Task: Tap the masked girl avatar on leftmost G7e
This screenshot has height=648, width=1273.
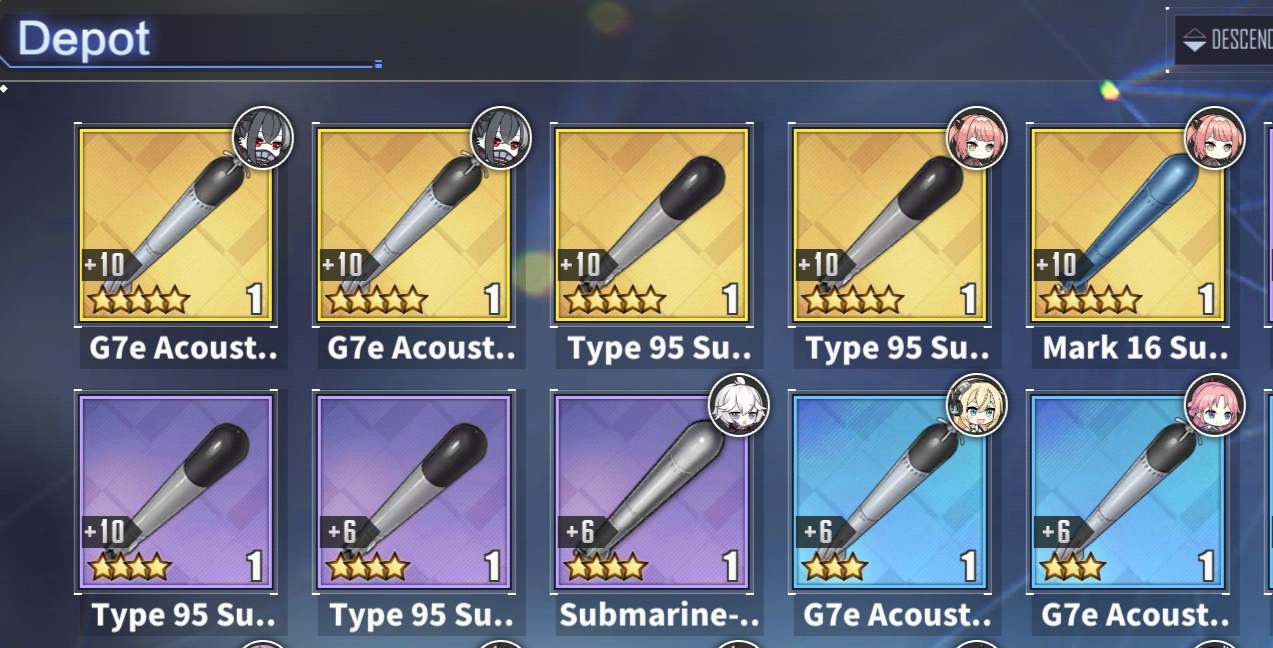Action: pyautogui.click(x=263, y=138)
